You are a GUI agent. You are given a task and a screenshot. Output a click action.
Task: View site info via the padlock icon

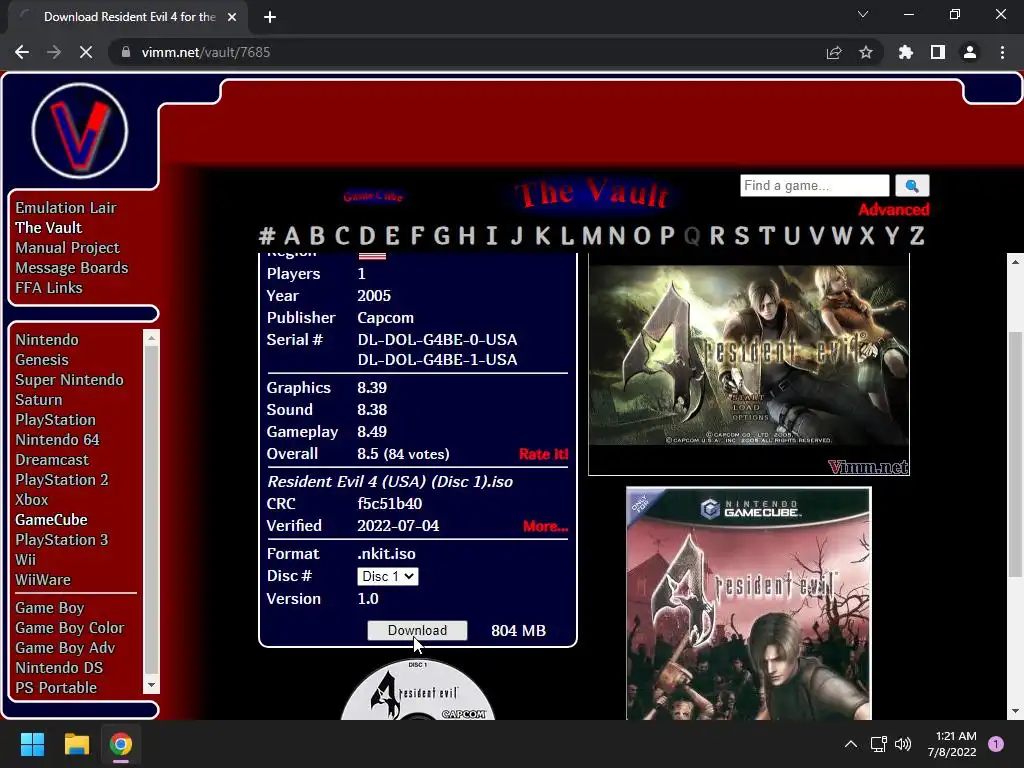[x=125, y=52]
